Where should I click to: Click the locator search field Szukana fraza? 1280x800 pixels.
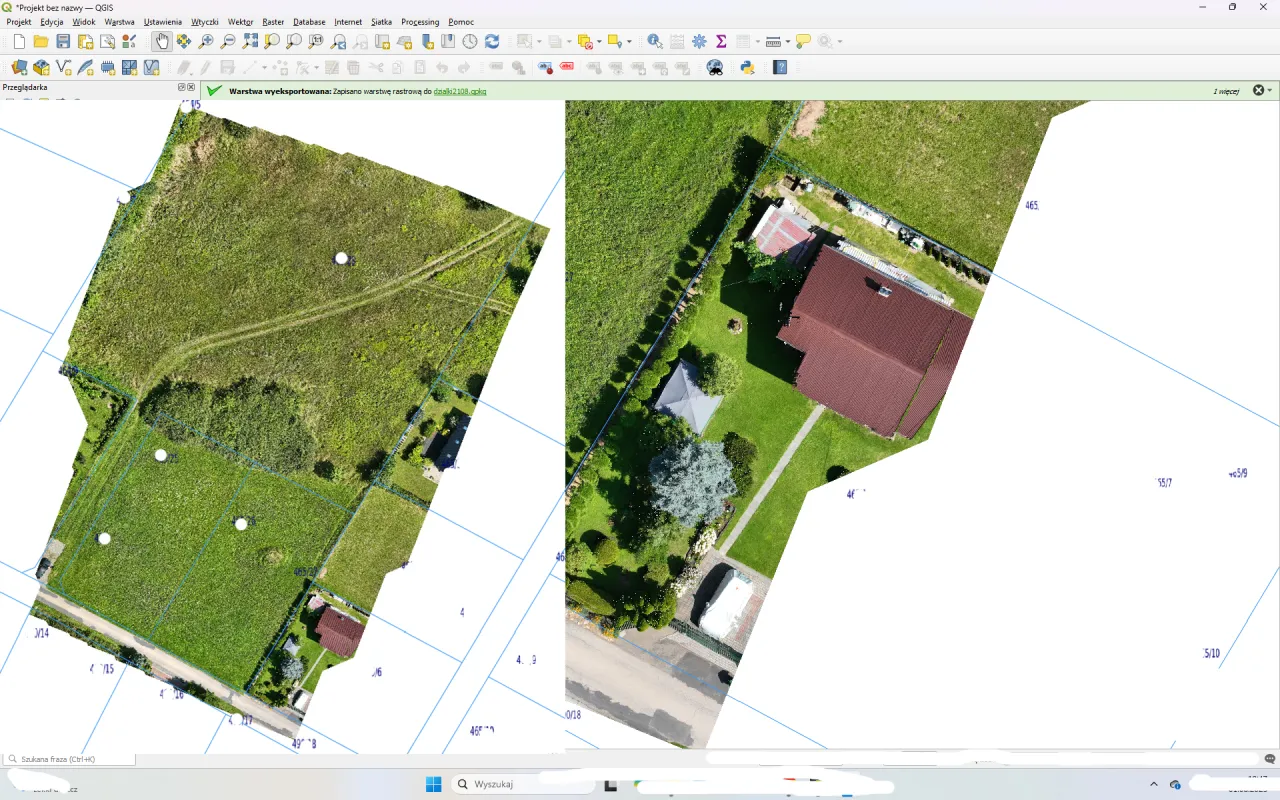(65, 758)
